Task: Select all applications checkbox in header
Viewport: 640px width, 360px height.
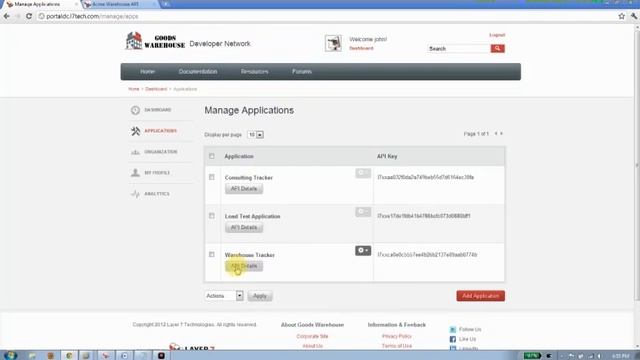Action: point(211,156)
